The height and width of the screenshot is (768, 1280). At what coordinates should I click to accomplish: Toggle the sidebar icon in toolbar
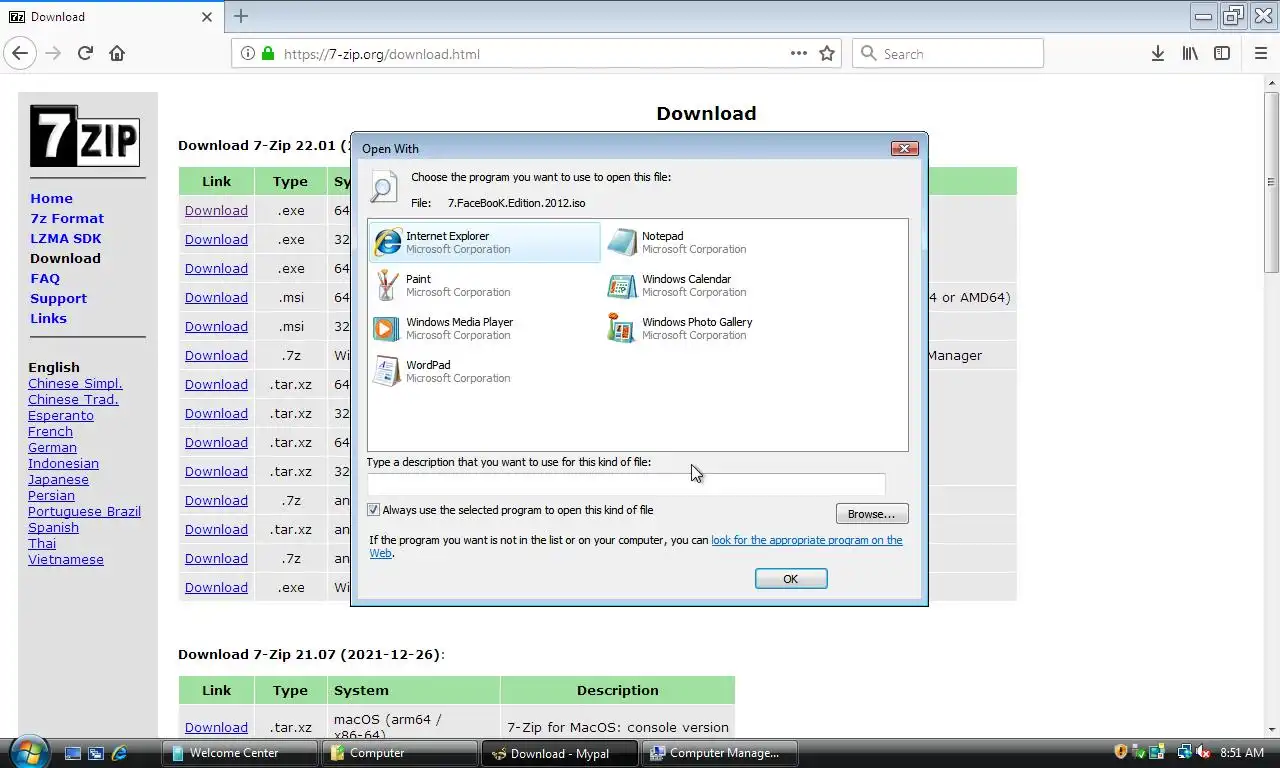[x=1222, y=54]
